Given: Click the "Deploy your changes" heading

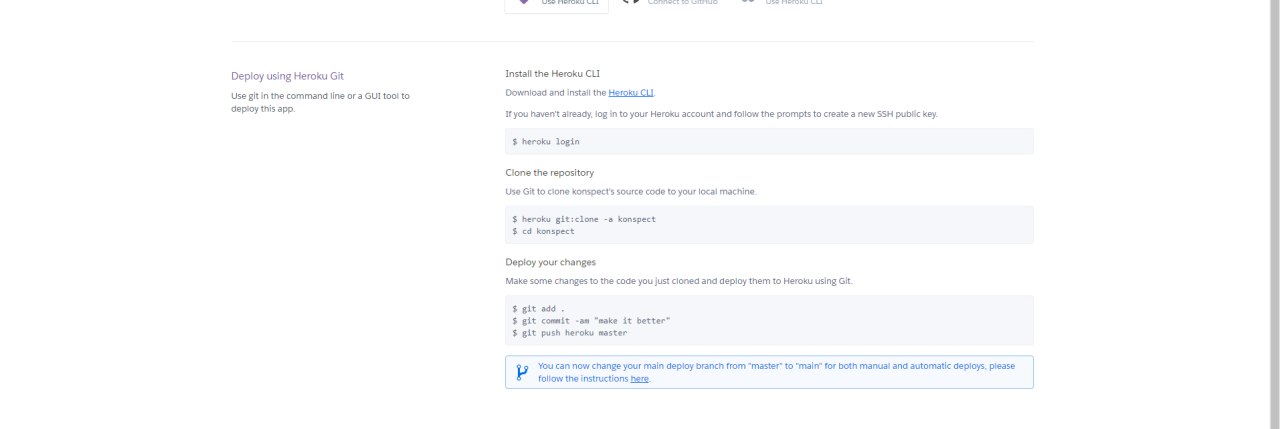Looking at the screenshot, I should click(x=551, y=262).
